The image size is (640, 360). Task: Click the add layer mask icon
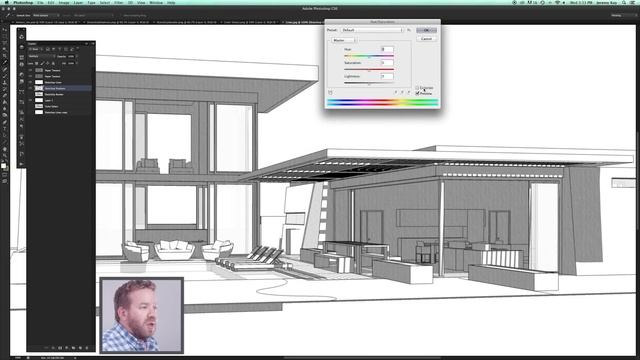(60, 348)
